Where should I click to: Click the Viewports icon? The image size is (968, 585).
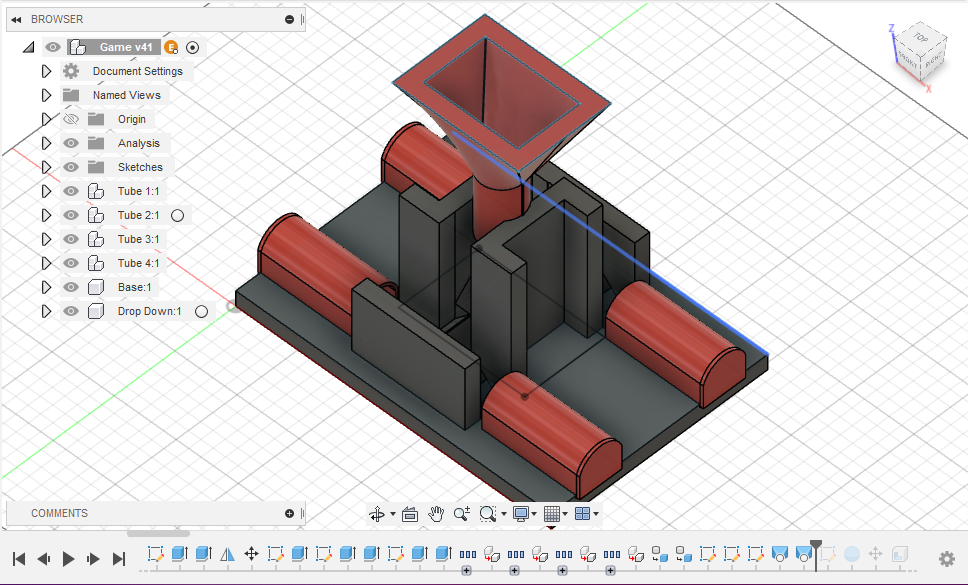(x=582, y=513)
